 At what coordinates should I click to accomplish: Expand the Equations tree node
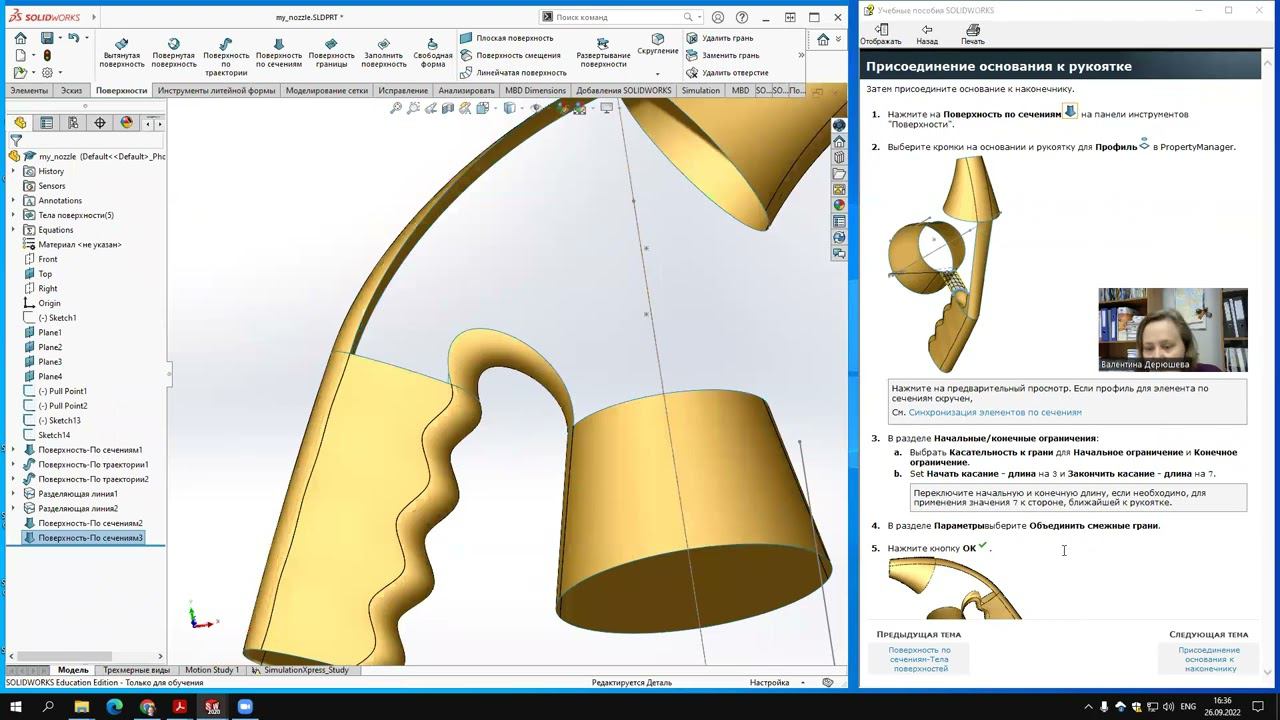pos(14,230)
